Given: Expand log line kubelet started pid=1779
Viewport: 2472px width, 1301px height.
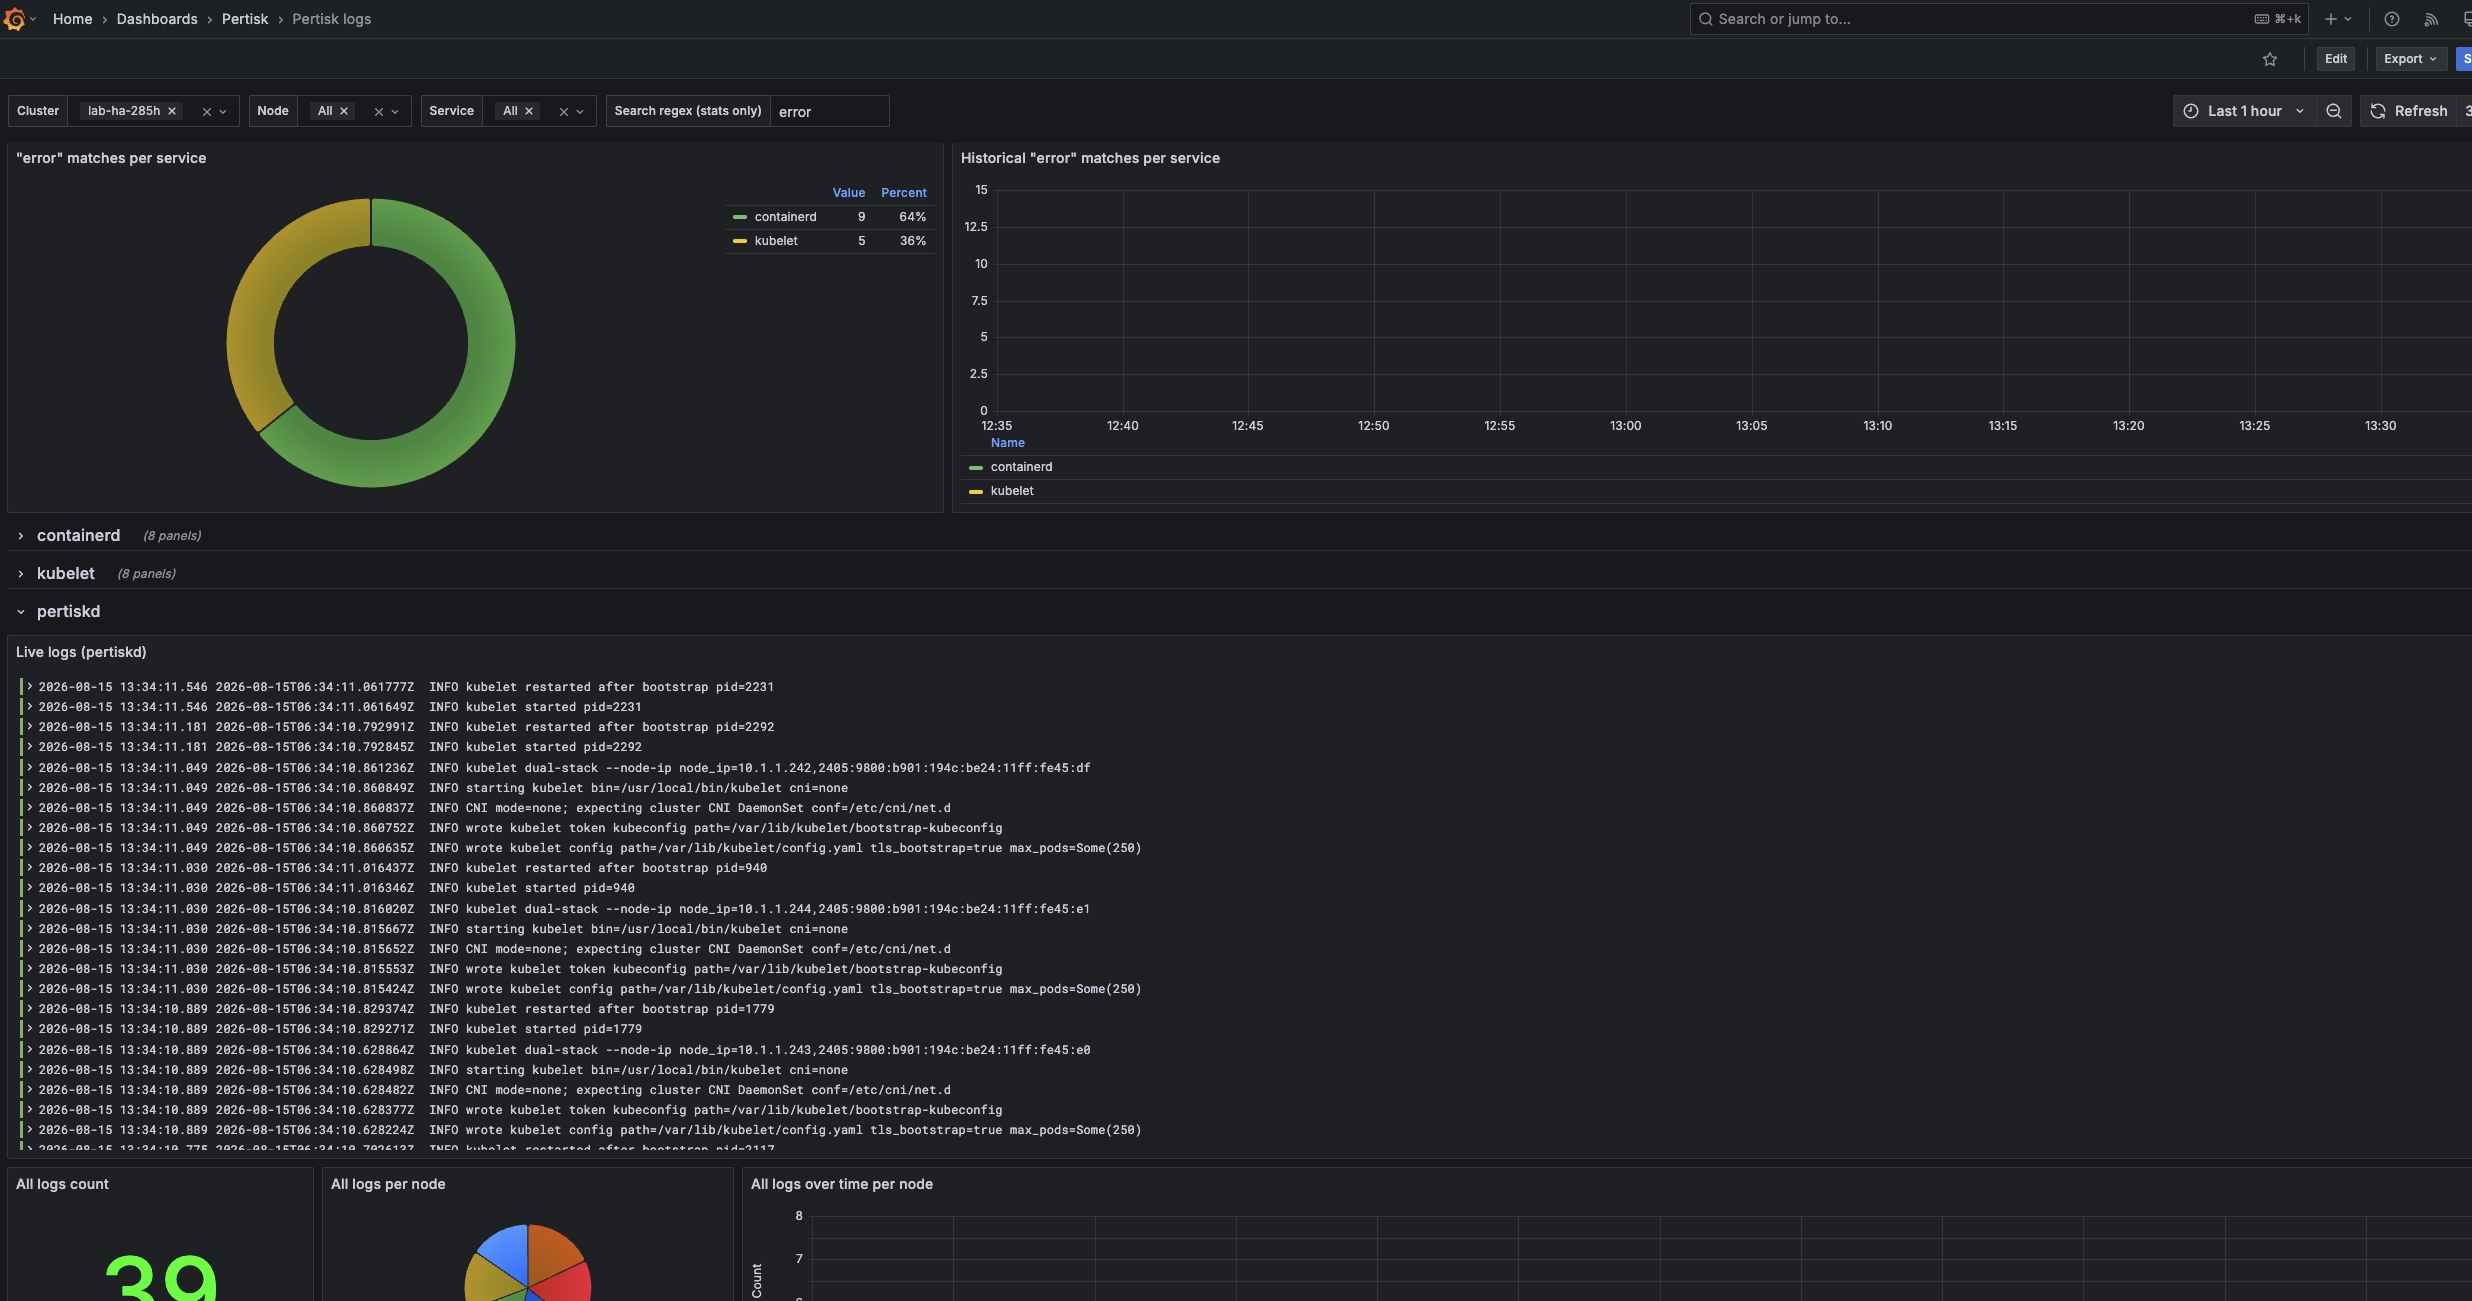Looking at the screenshot, I should [x=30, y=1029].
